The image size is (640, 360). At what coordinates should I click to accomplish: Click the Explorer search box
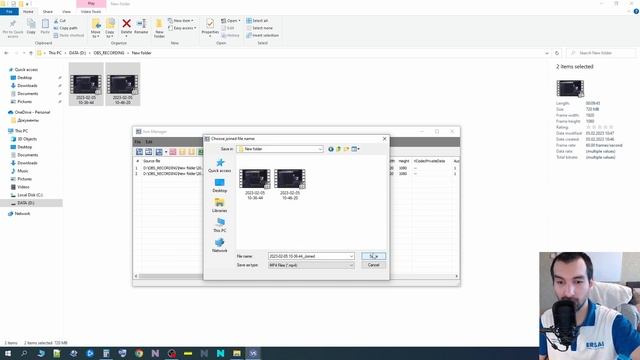pos(601,53)
